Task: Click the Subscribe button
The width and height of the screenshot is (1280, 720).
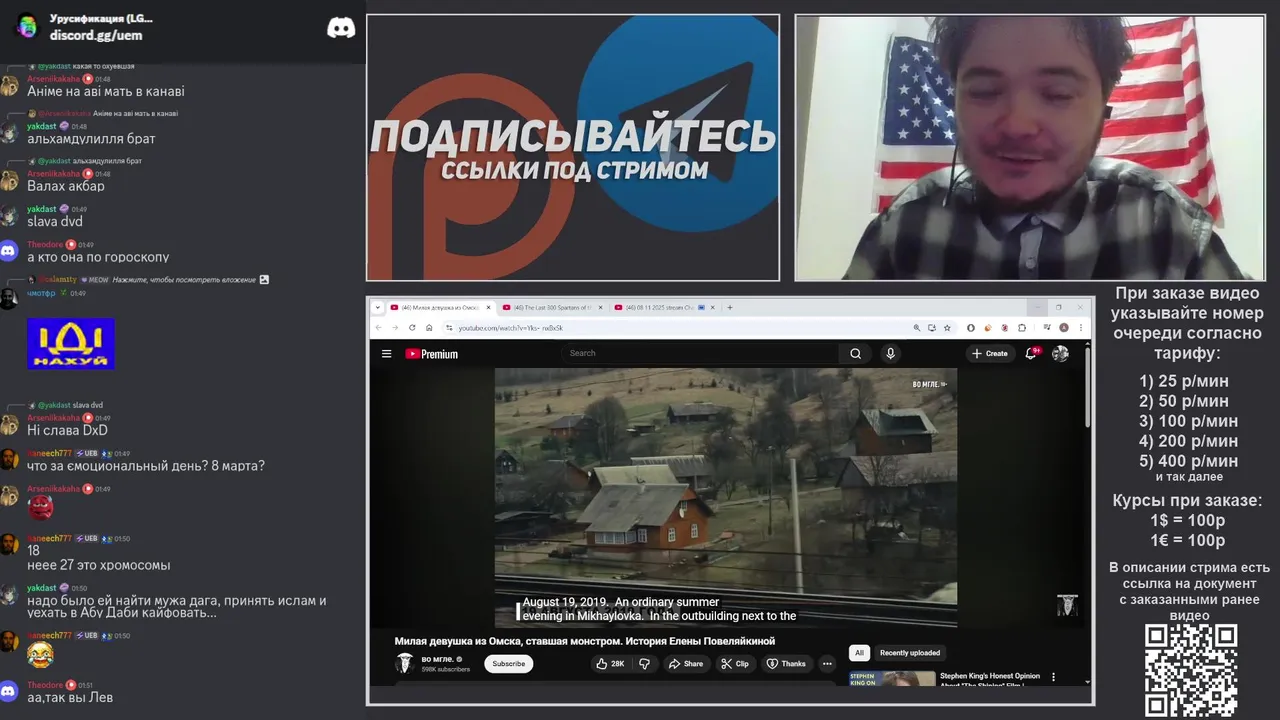Action: (x=508, y=663)
